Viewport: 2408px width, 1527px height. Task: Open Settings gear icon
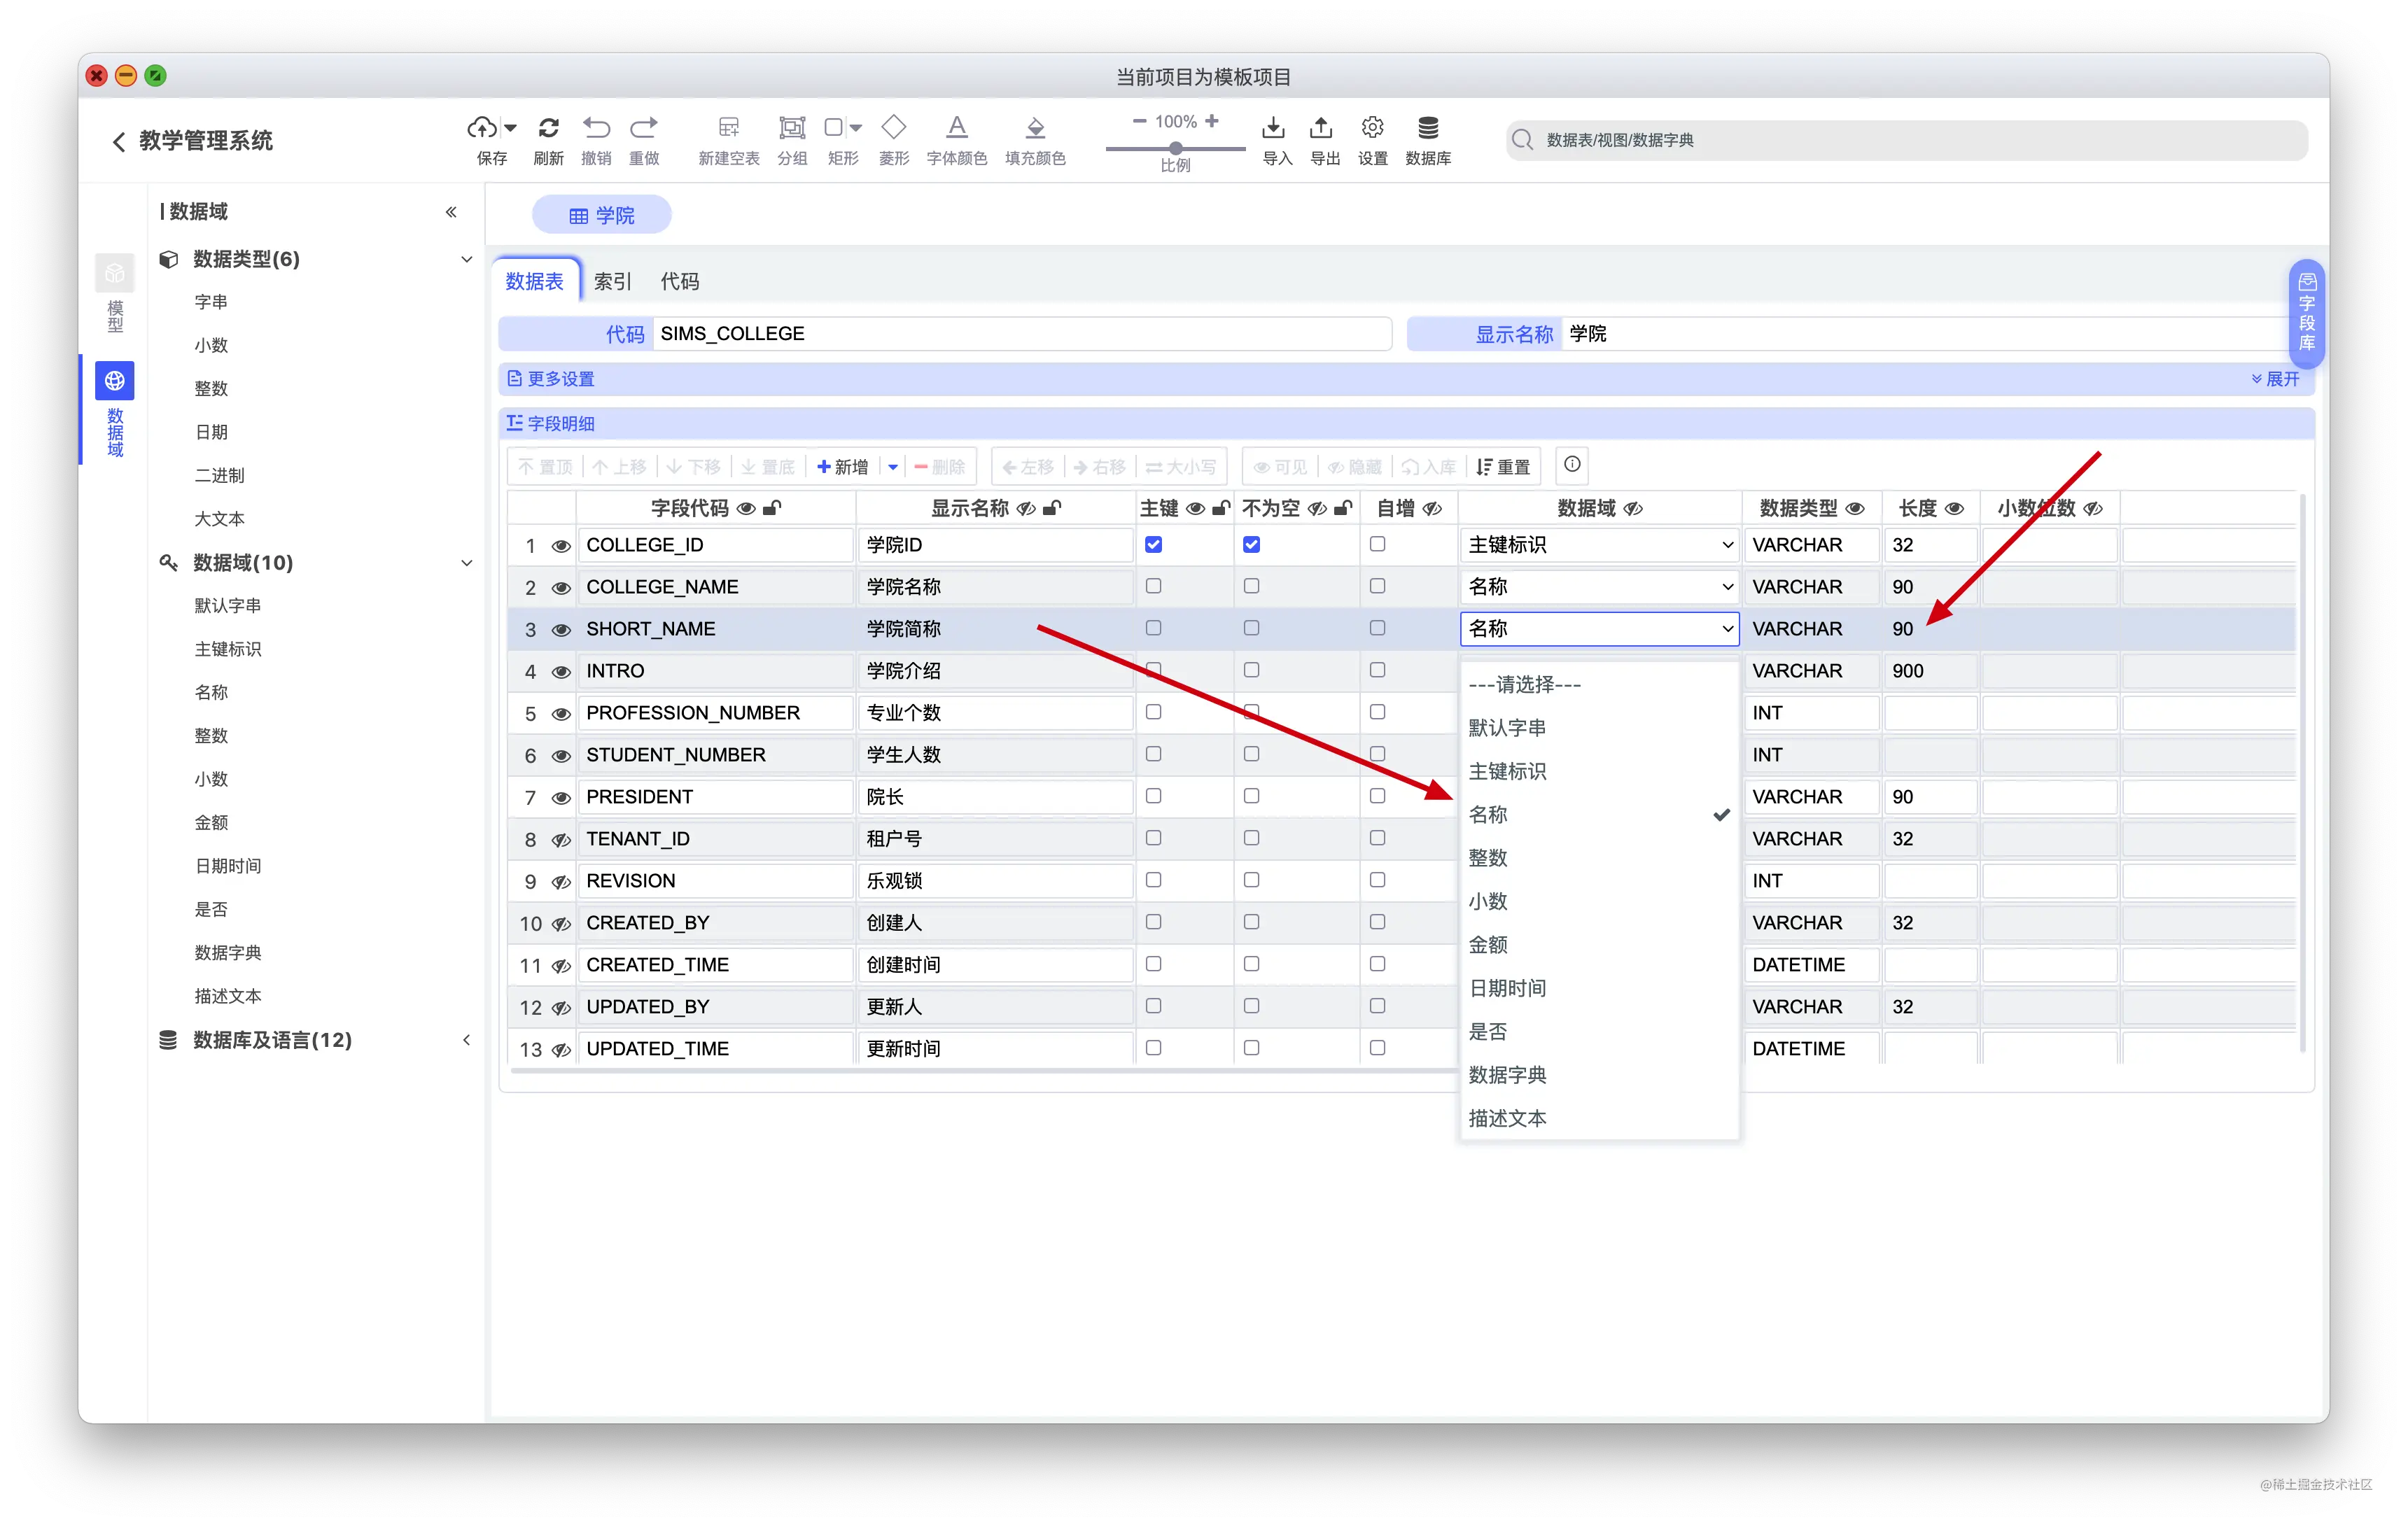[x=1372, y=128]
